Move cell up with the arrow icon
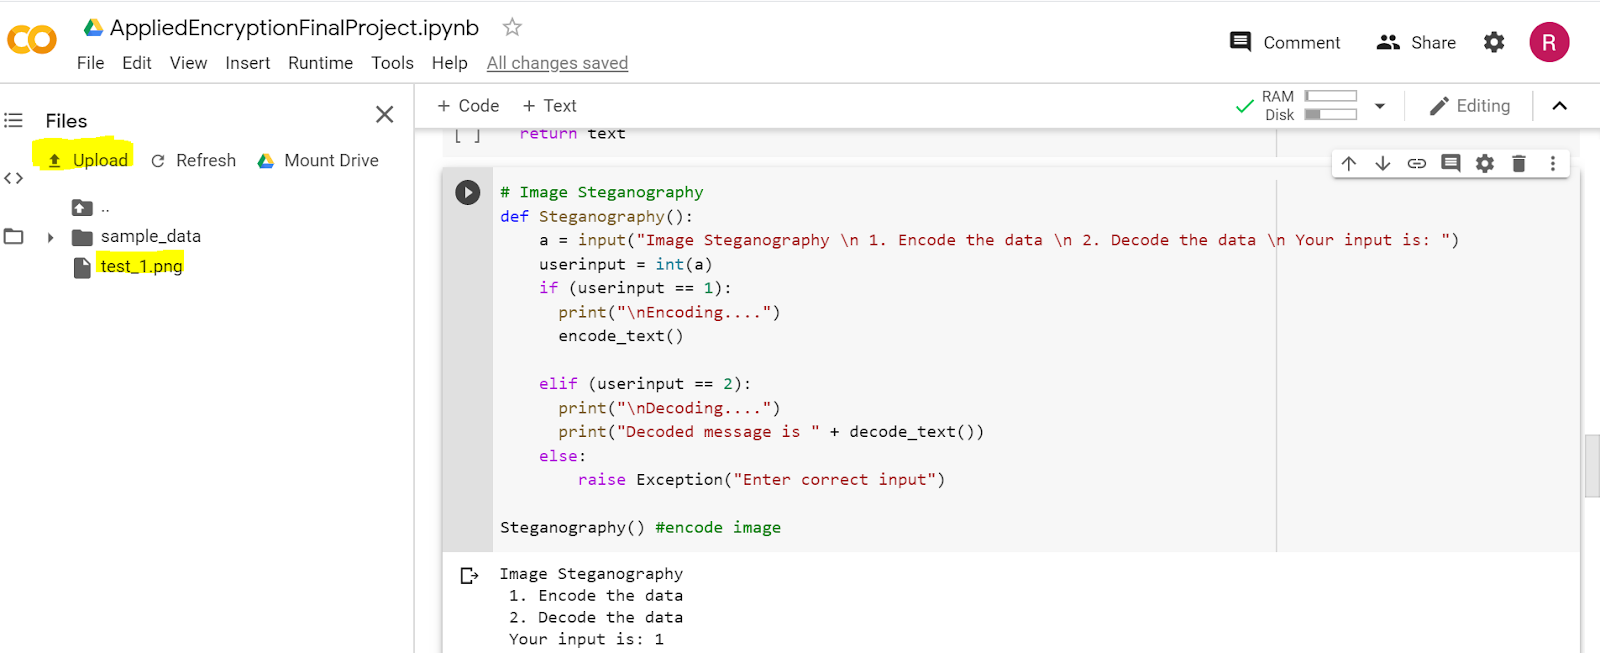 (x=1349, y=163)
